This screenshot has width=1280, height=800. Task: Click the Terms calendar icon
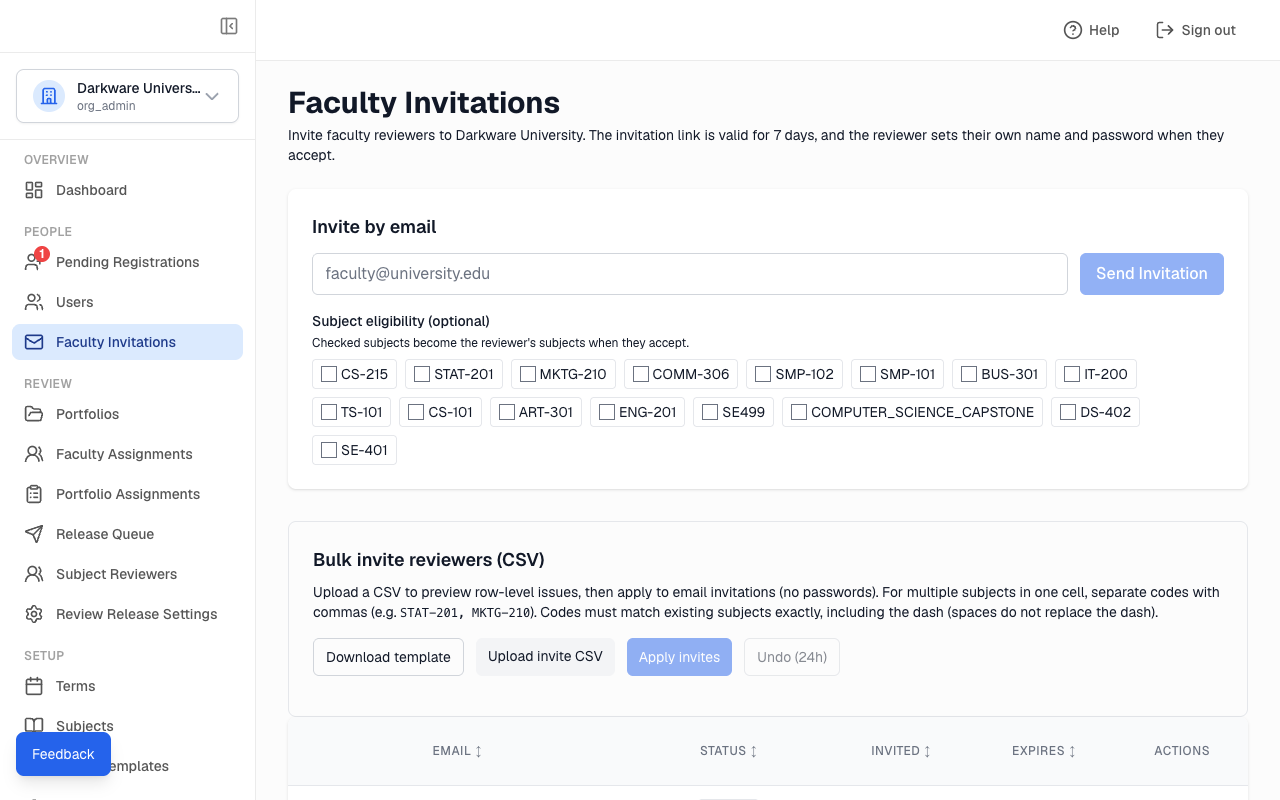[34, 686]
